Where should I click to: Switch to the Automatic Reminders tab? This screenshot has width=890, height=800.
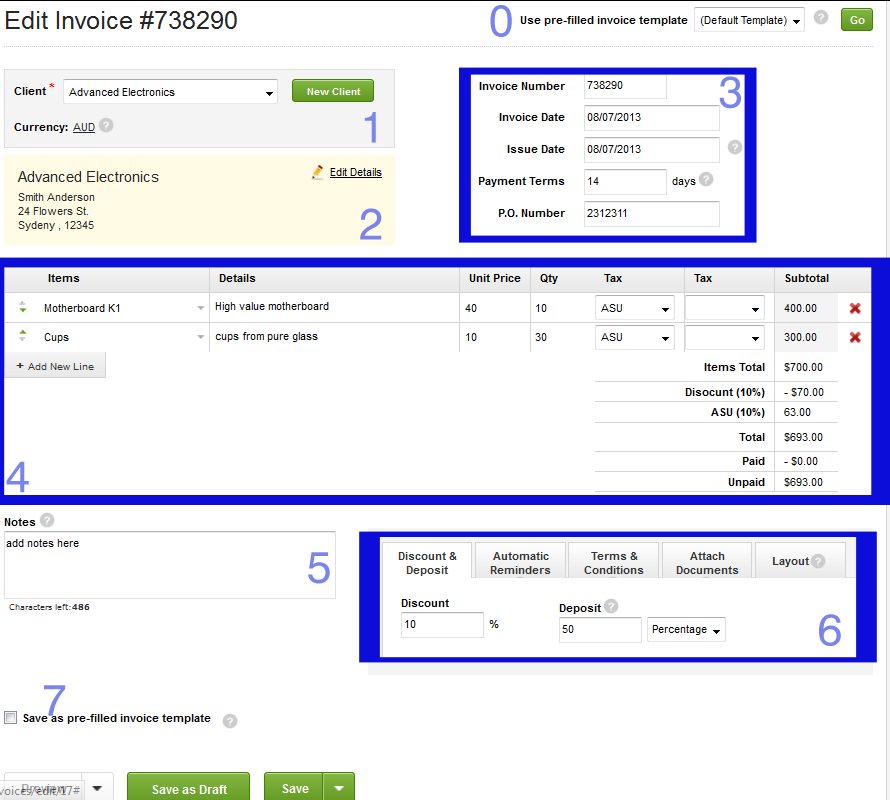pyautogui.click(x=520, y=563)
